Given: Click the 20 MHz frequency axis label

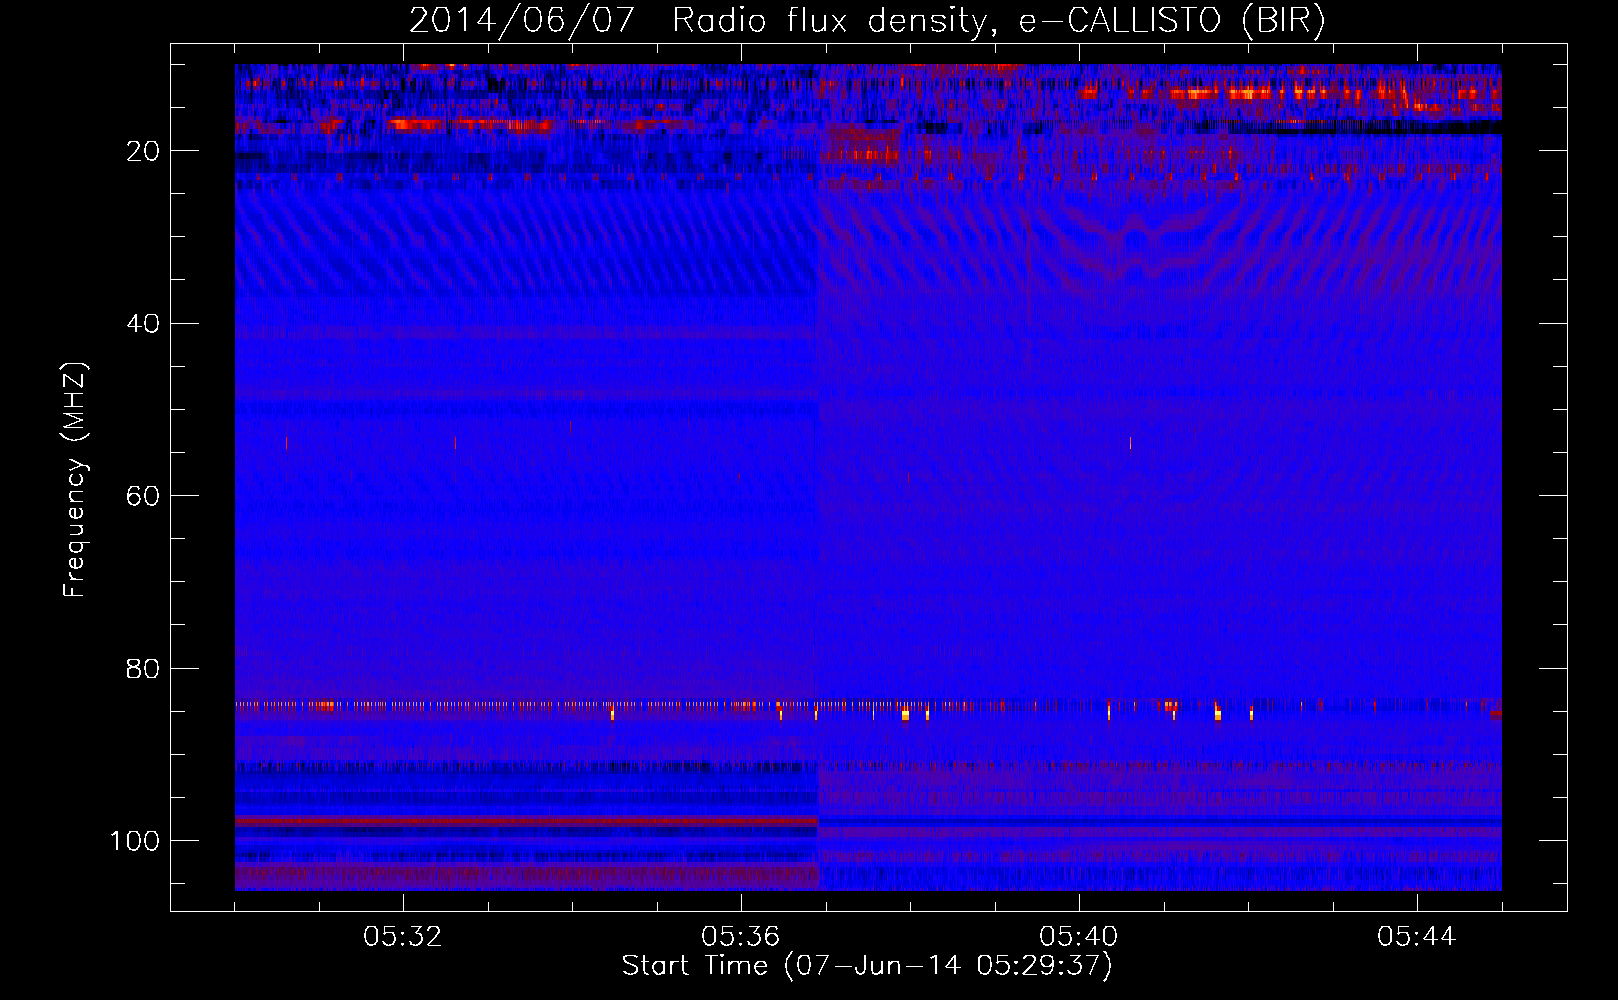Looking at the screenshot, I should click(x=143, y=151).
